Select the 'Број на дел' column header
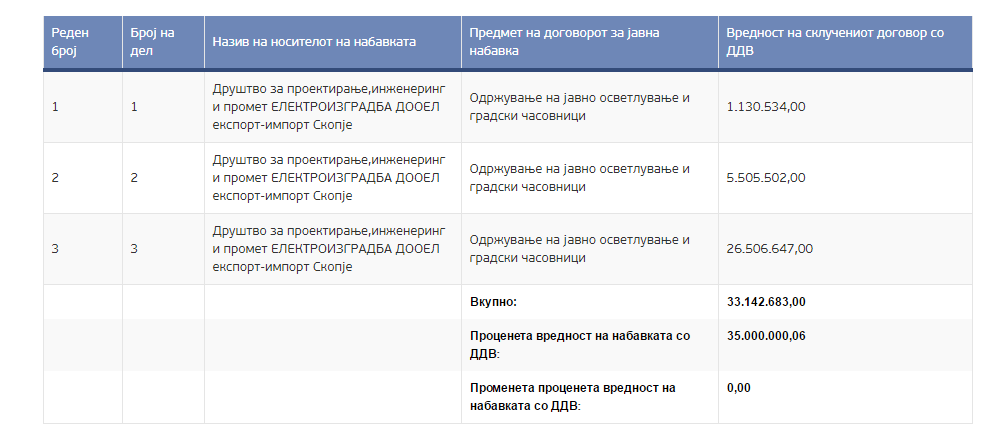981x426 pixels. (152, 41)
